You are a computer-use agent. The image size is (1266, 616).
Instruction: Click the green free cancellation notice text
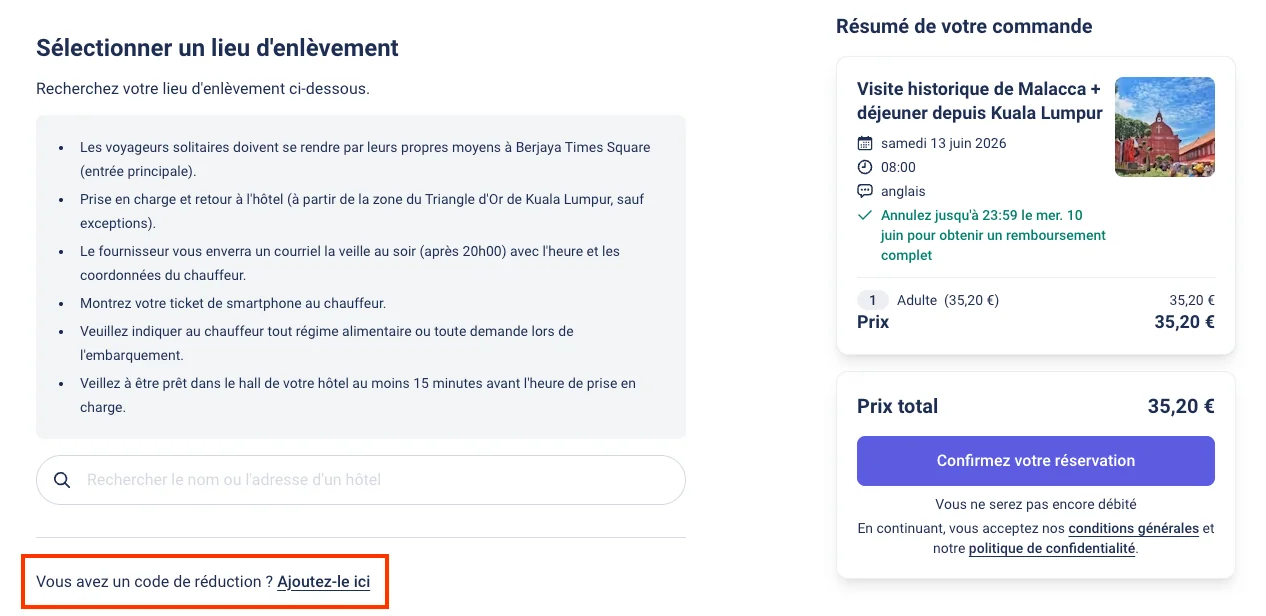[993, 235]
